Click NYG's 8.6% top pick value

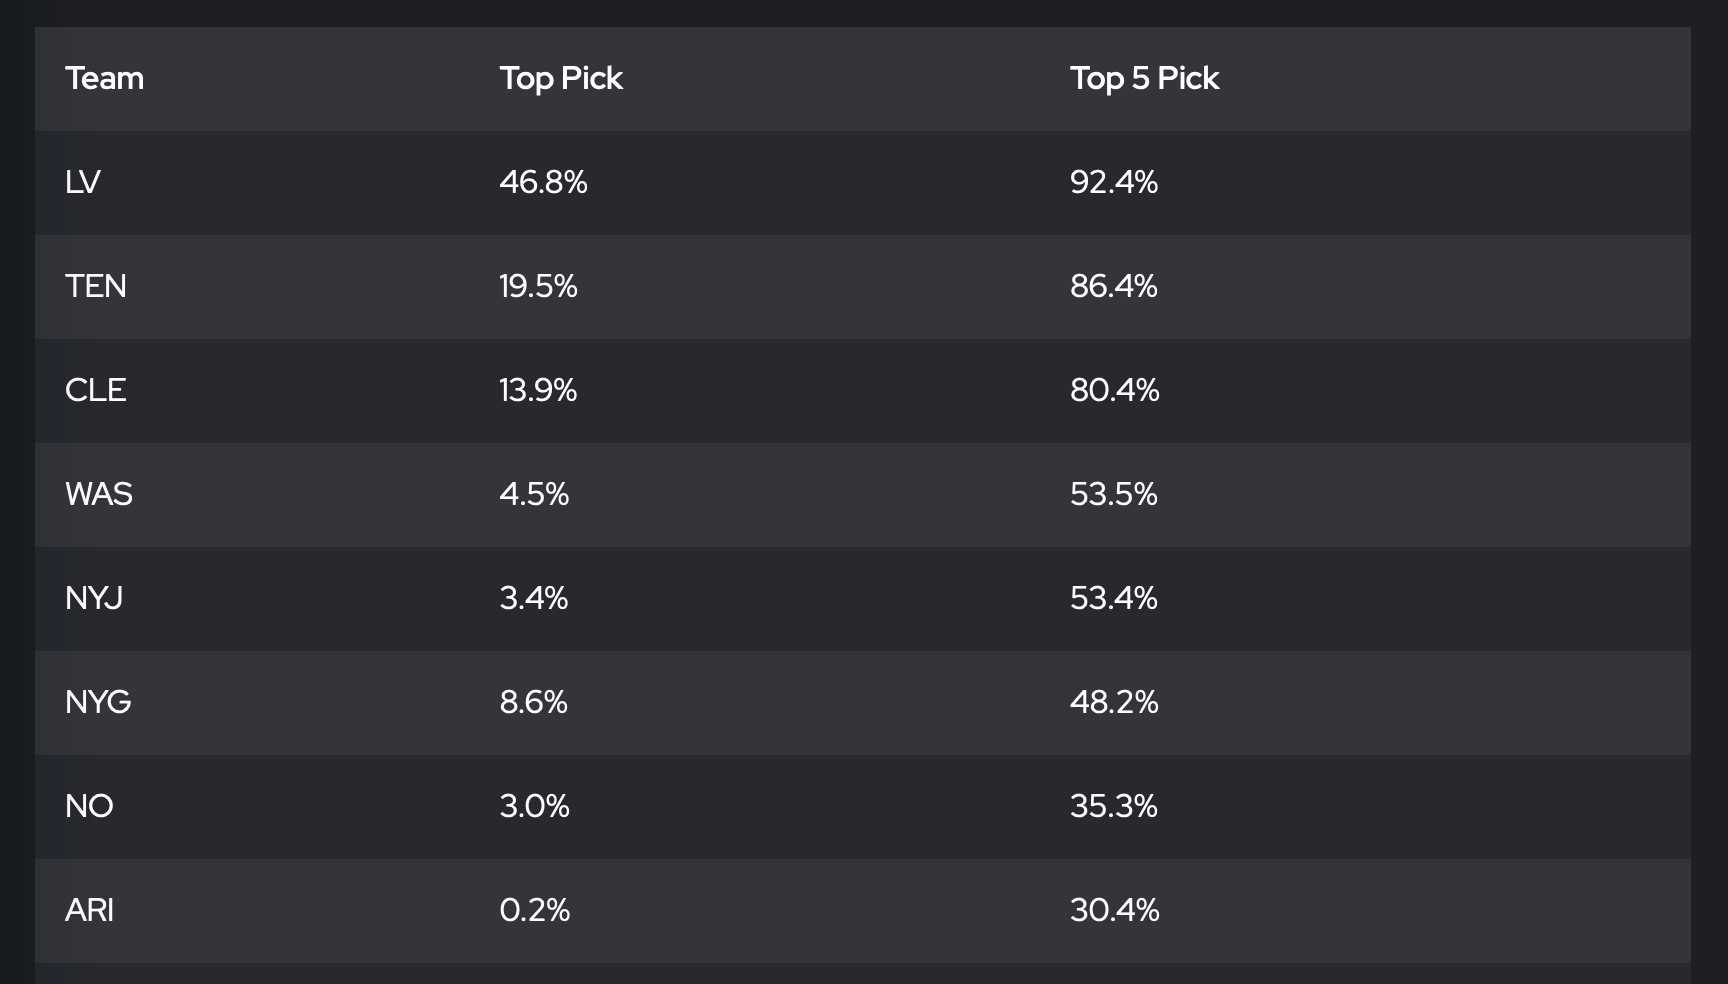click(533, 703)
